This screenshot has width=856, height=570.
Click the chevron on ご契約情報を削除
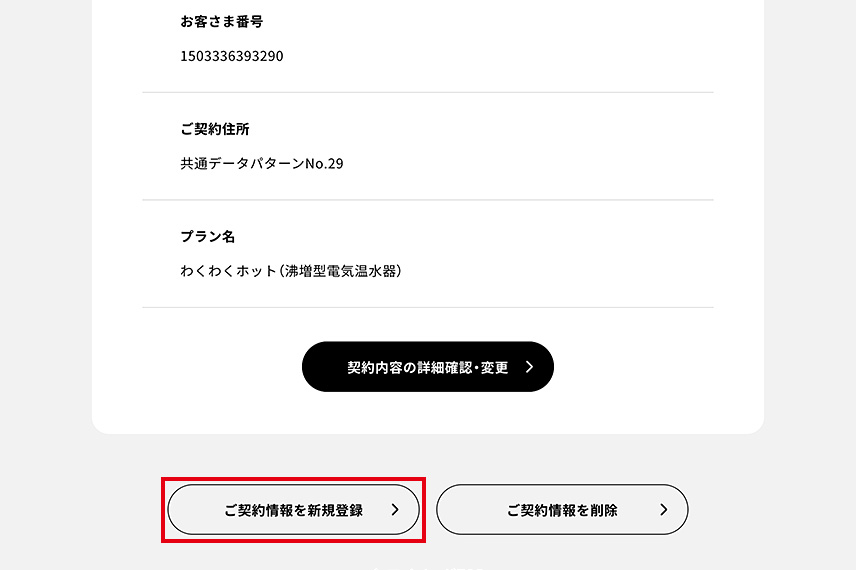click(663, 510)
